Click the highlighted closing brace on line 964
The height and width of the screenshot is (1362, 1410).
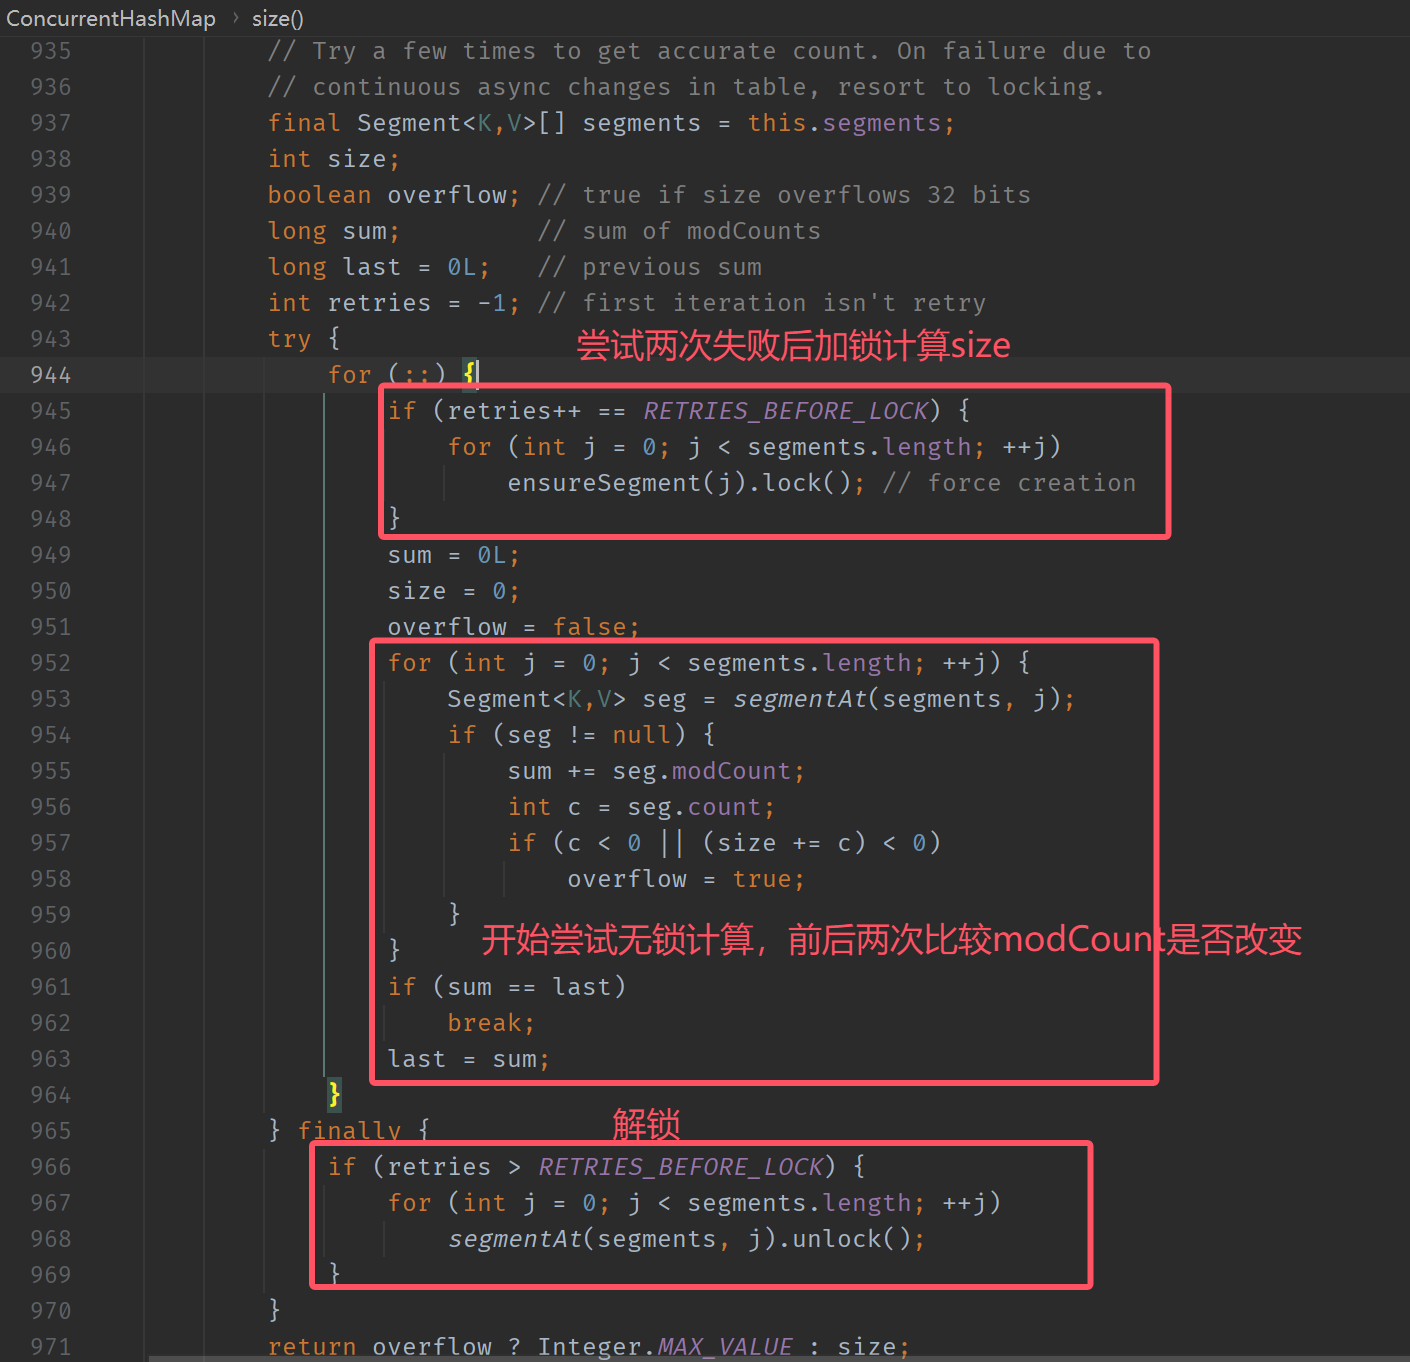click(334, 1094)
